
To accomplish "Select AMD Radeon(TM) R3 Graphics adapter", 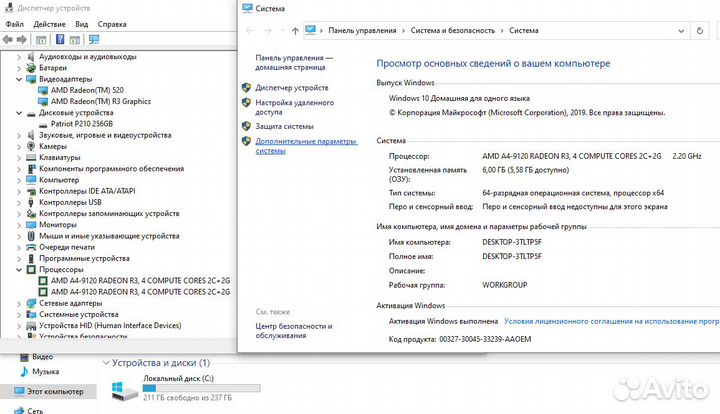I will (101, 101).
